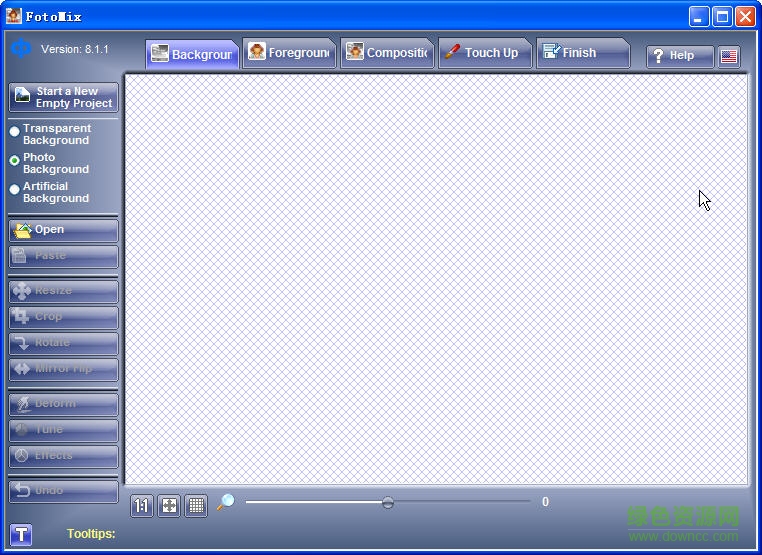762x555 pixels.
Task: Click Start a New Empty Project
Action: click(x=64, y=97)
